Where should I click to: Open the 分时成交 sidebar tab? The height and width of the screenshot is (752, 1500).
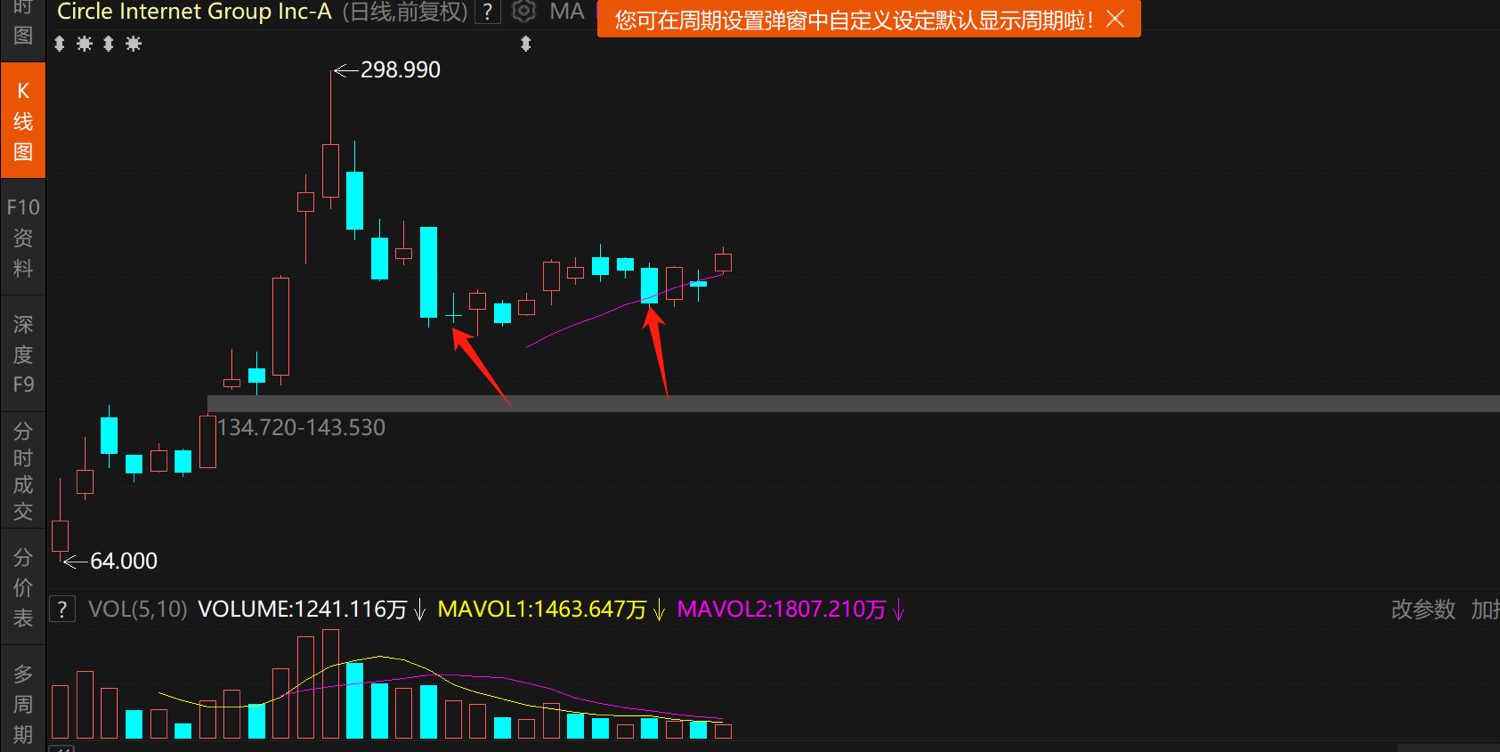point(23,470)
